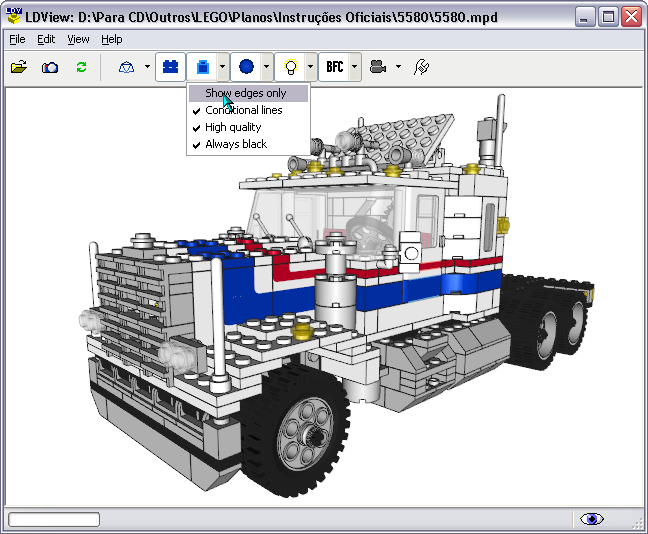Uncheck High quality option
Viewport: 648px width, 534px height.
[x=248, y=127]
